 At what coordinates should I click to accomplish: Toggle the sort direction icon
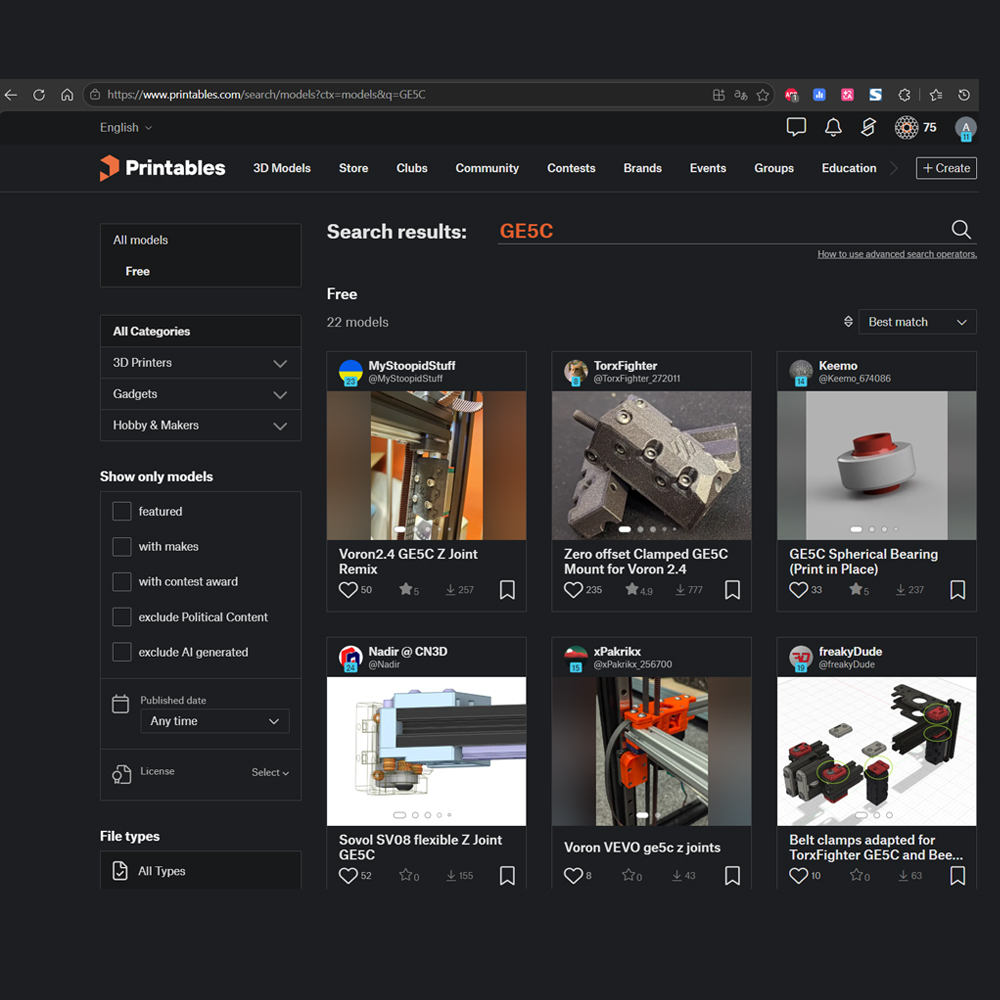point(848,321)
